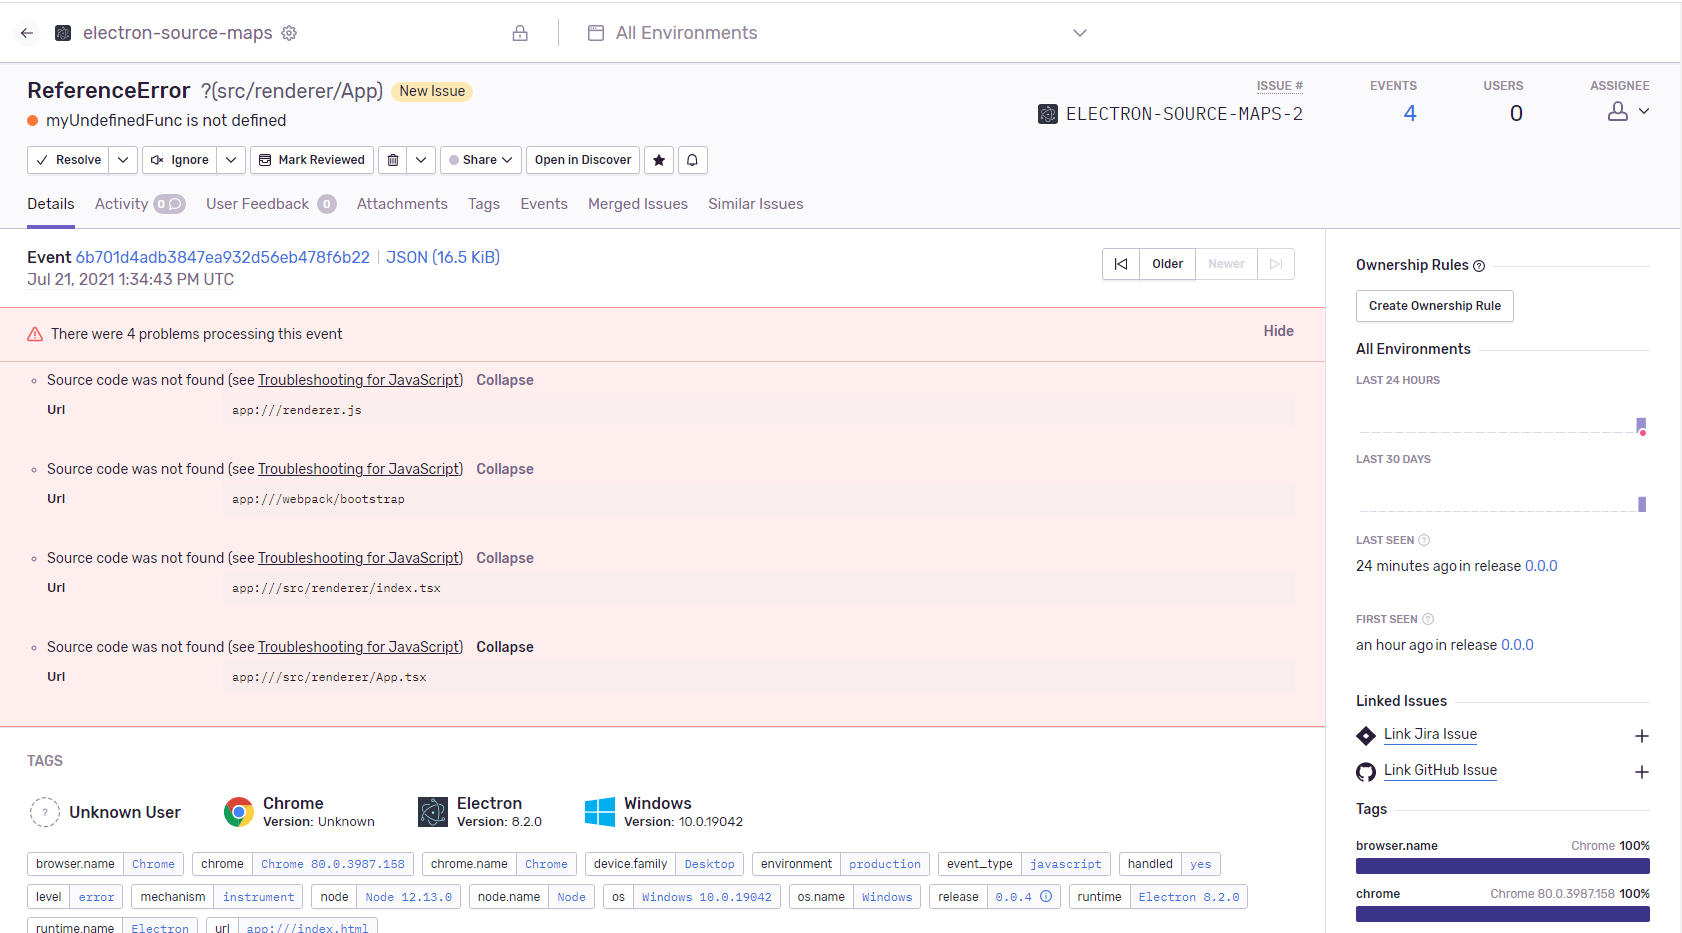This screenshot has height=933, width=1682.
Task: Jump to oldest event arrow button
Action: click(1121, 264)
